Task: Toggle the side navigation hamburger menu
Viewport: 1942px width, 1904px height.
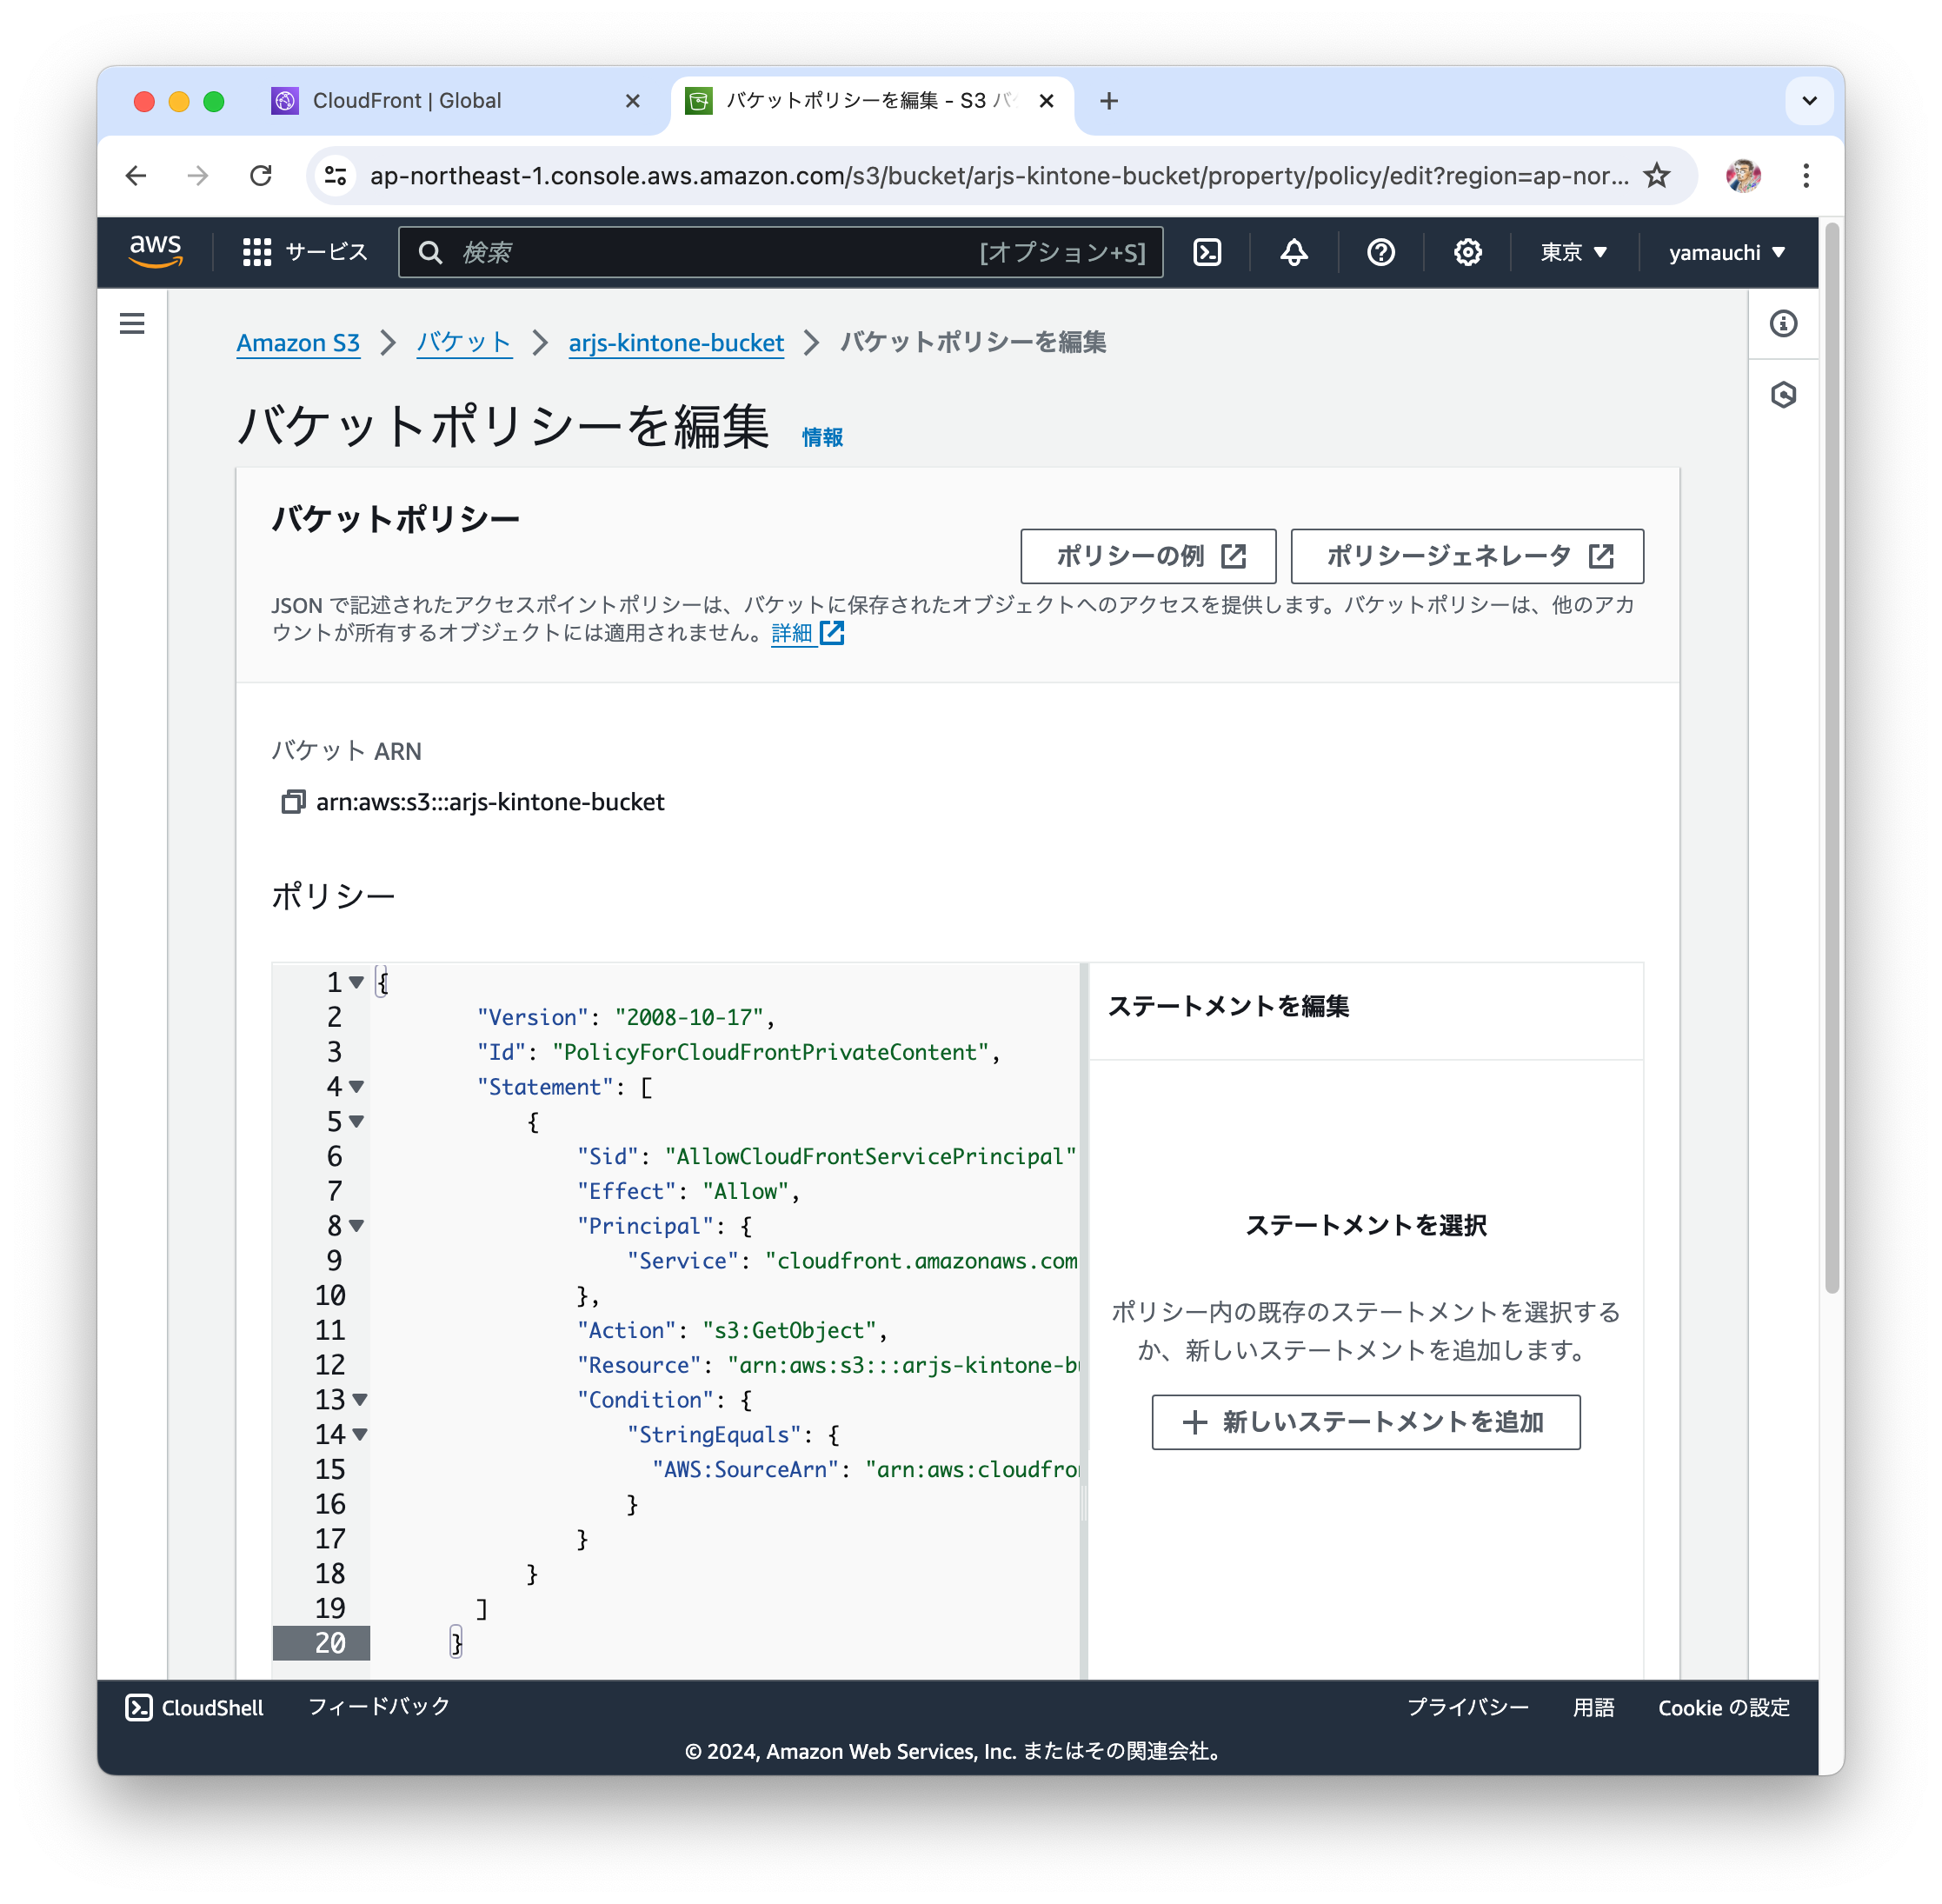Action: coord(132,323)
